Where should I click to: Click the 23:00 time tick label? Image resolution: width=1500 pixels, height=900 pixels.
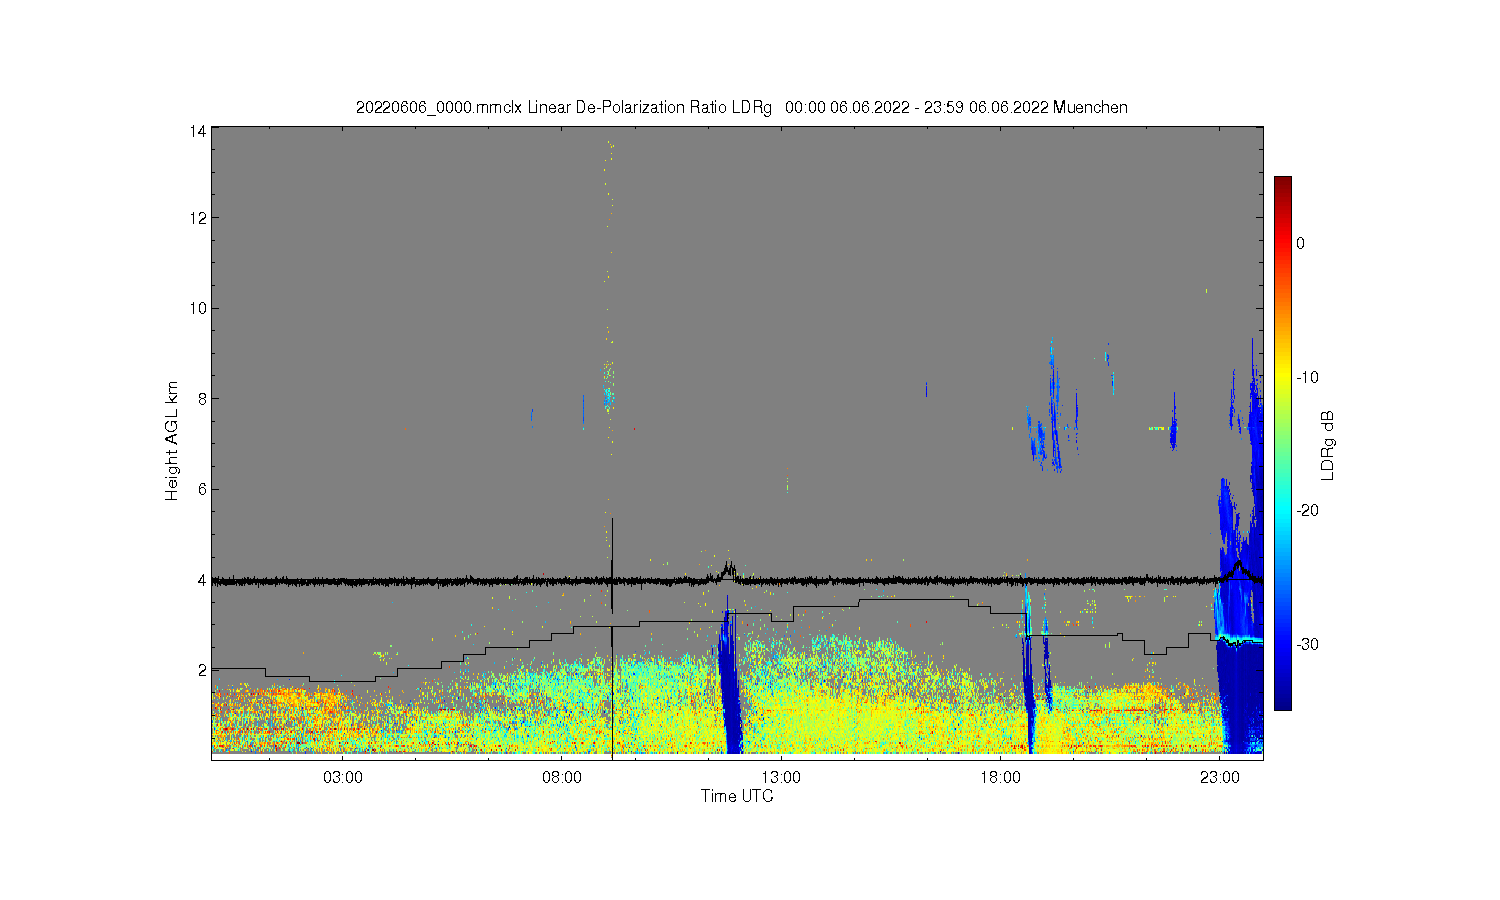coord(1219,777)
